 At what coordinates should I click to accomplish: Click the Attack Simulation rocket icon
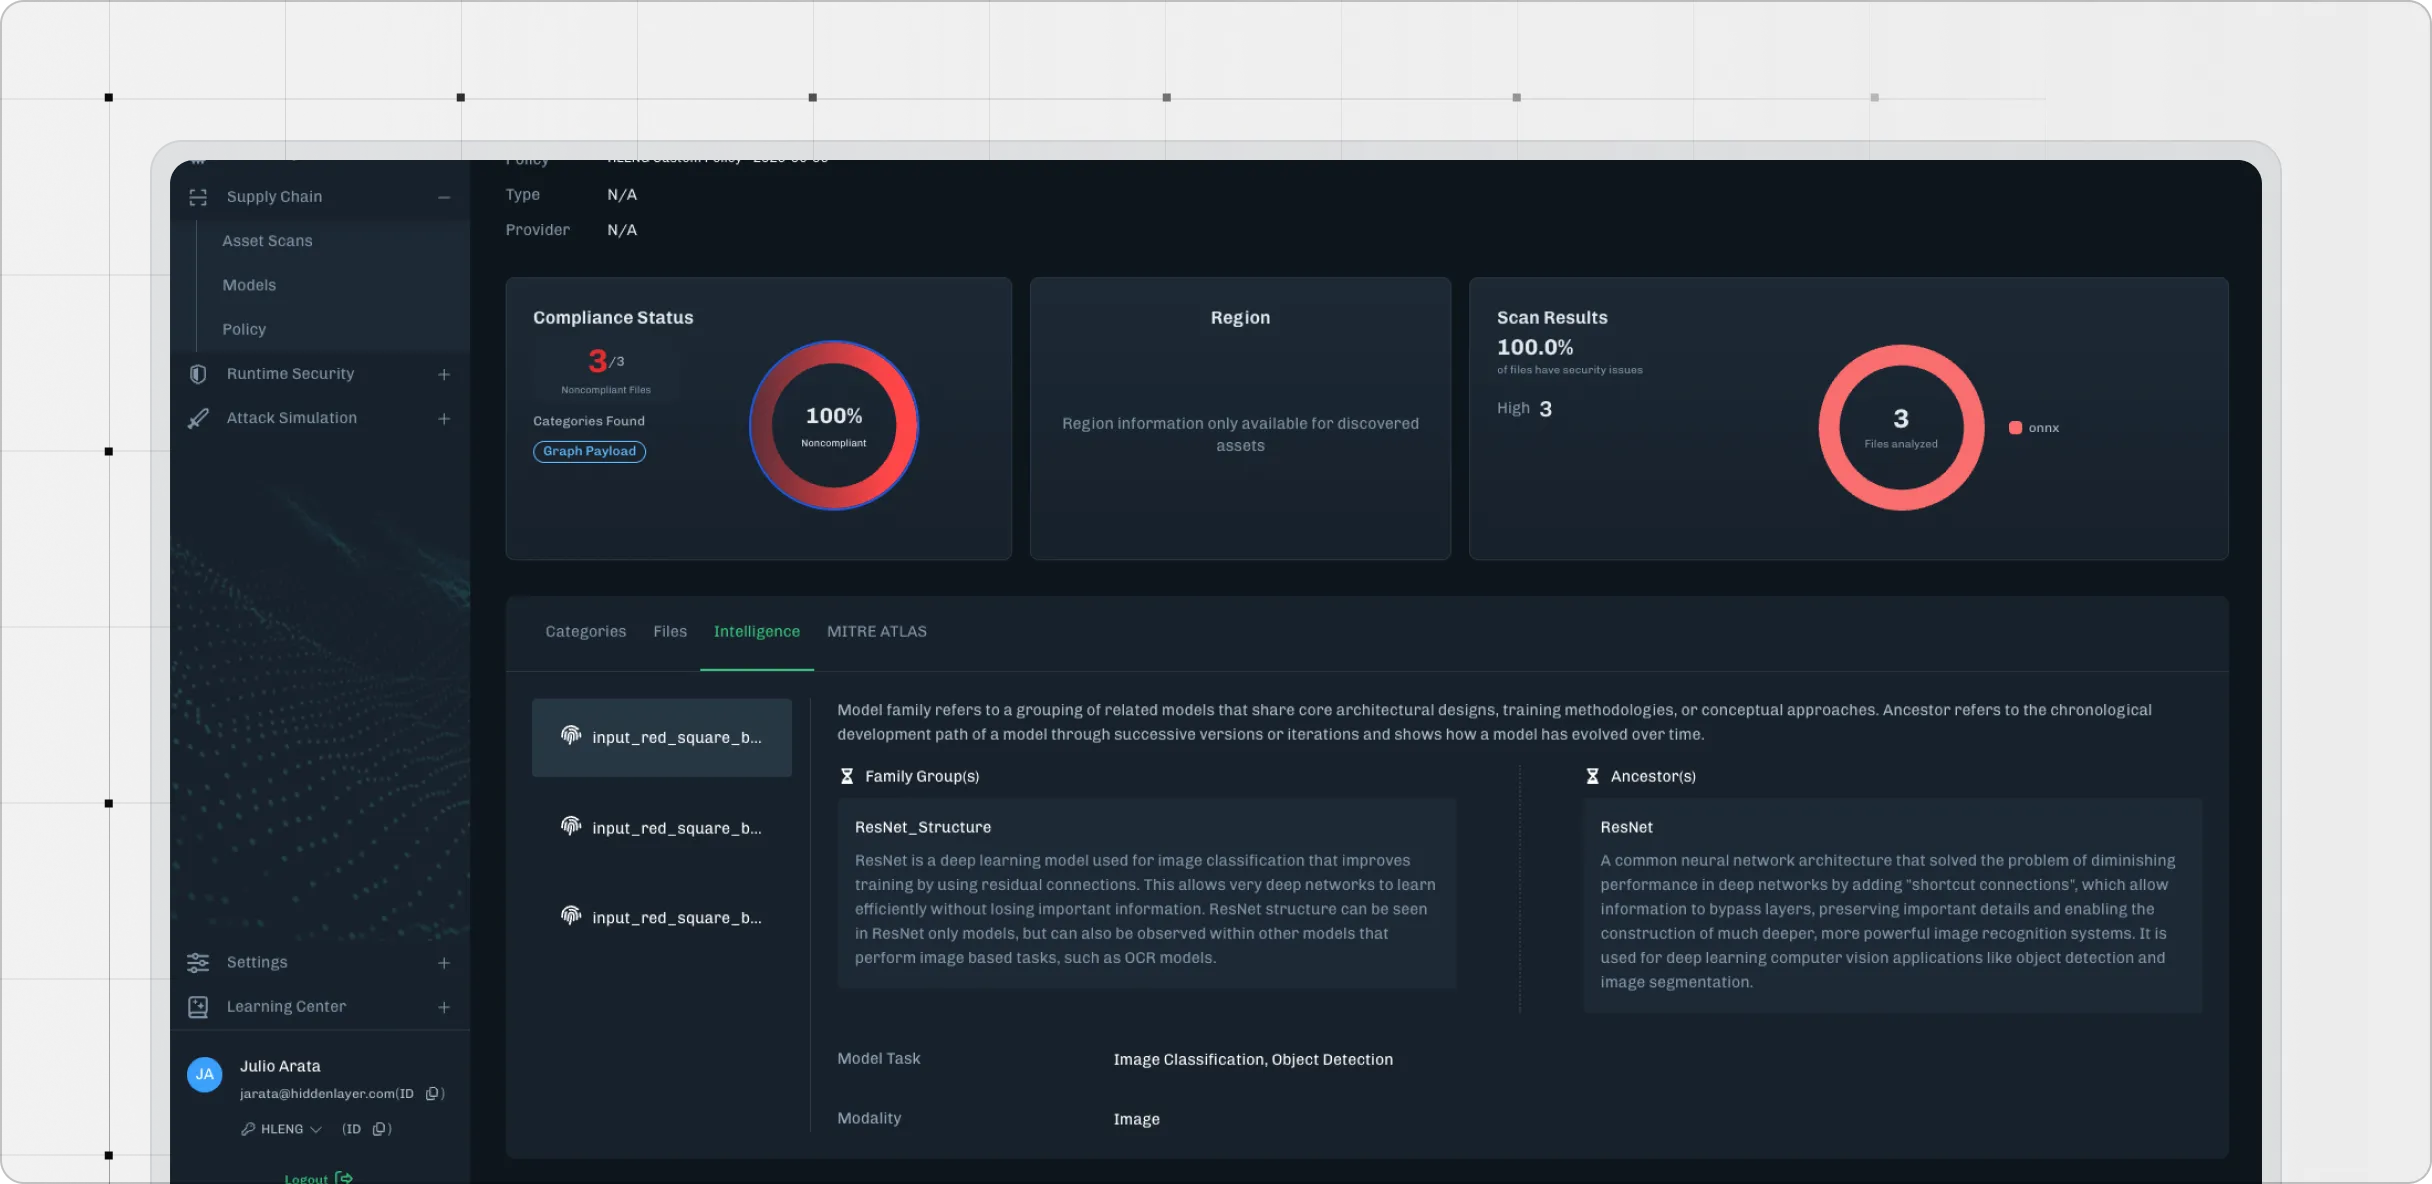198,418
